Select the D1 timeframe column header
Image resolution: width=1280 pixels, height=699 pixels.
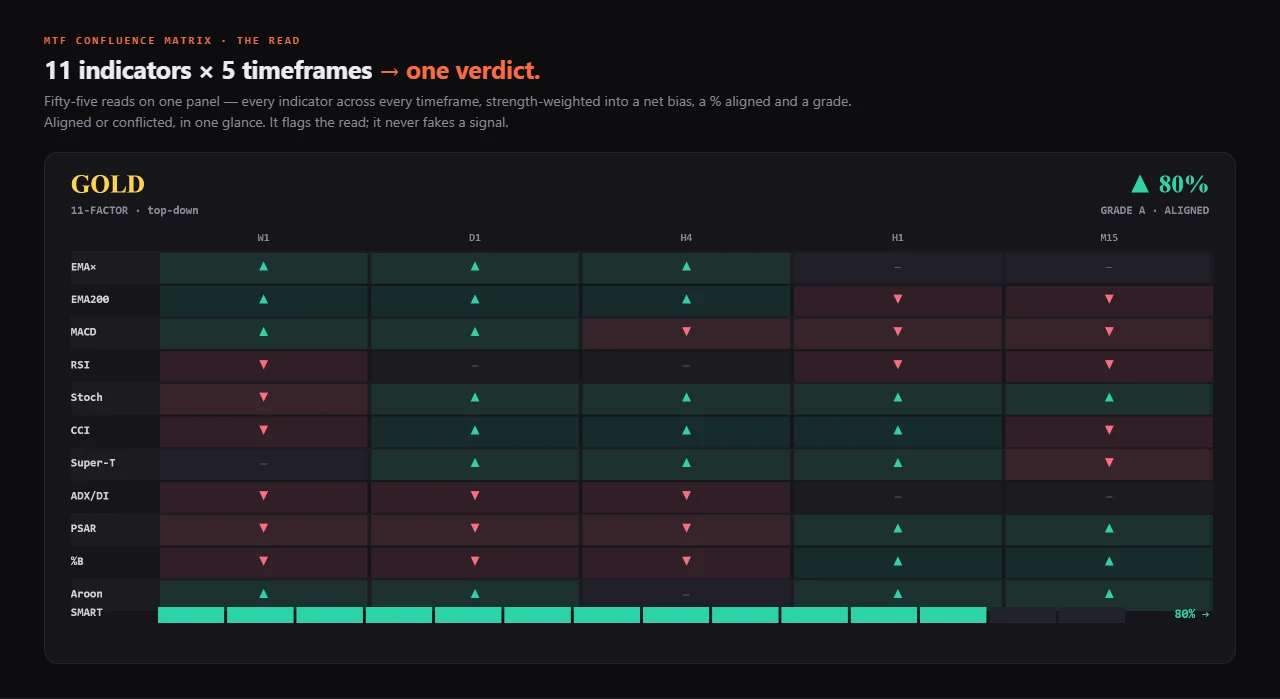[x=475, y=238]
